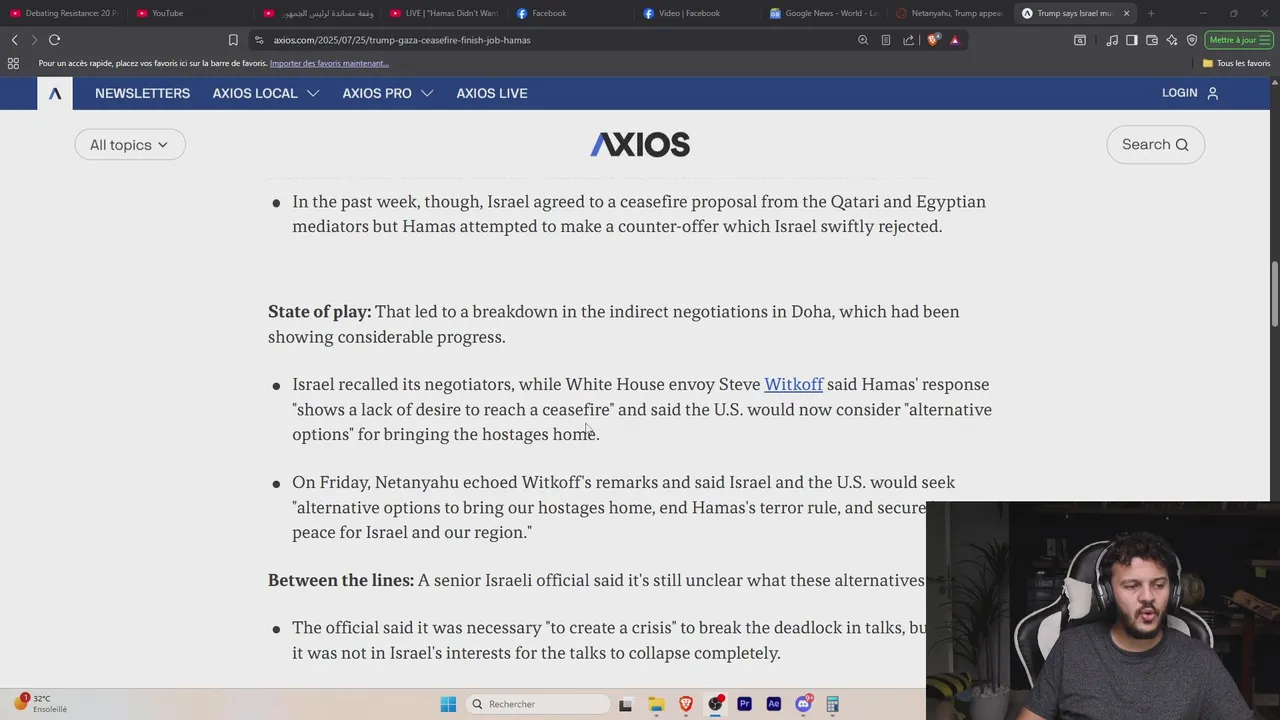Bookmark this page with the bookmark icon
Viewport: 1280px width, 720px height.
click(x=233, y=40)
